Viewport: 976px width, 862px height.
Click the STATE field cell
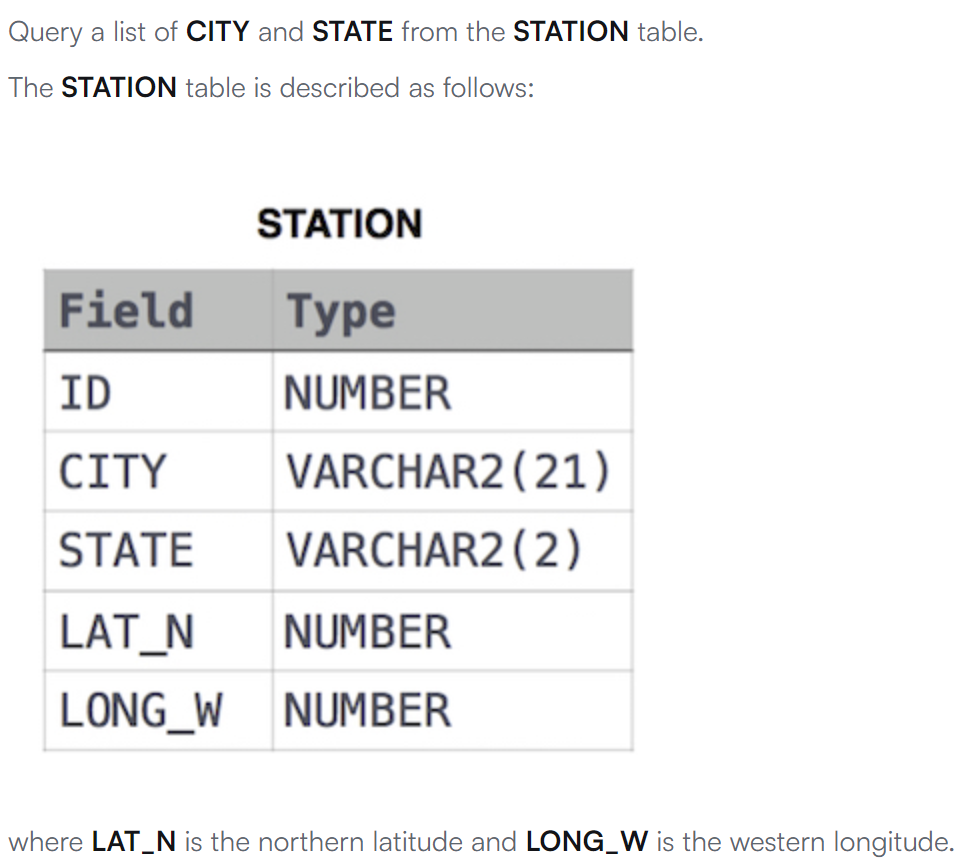point(158,551)
